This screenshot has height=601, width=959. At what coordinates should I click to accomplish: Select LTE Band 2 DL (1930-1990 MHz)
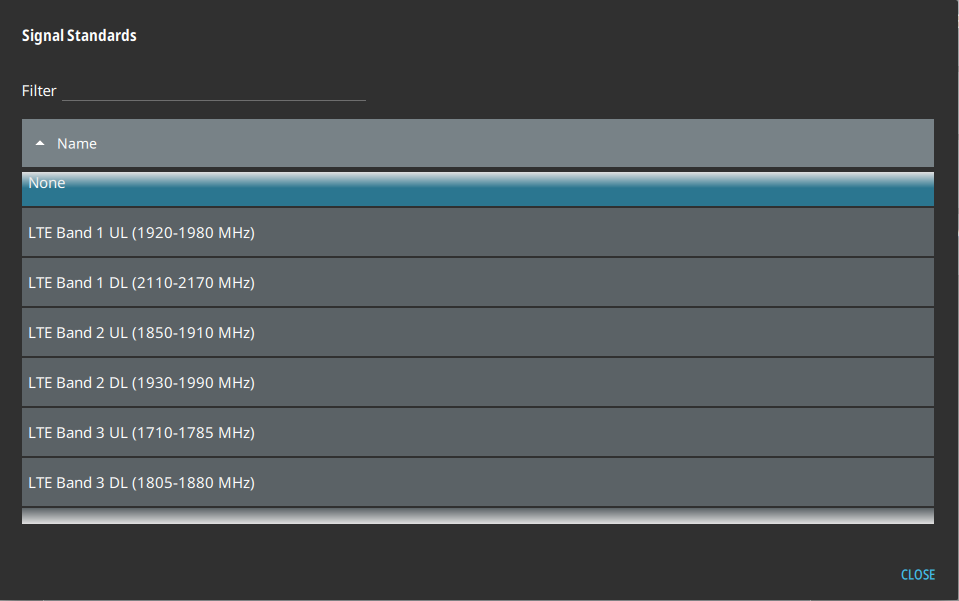tap(477, 383)
